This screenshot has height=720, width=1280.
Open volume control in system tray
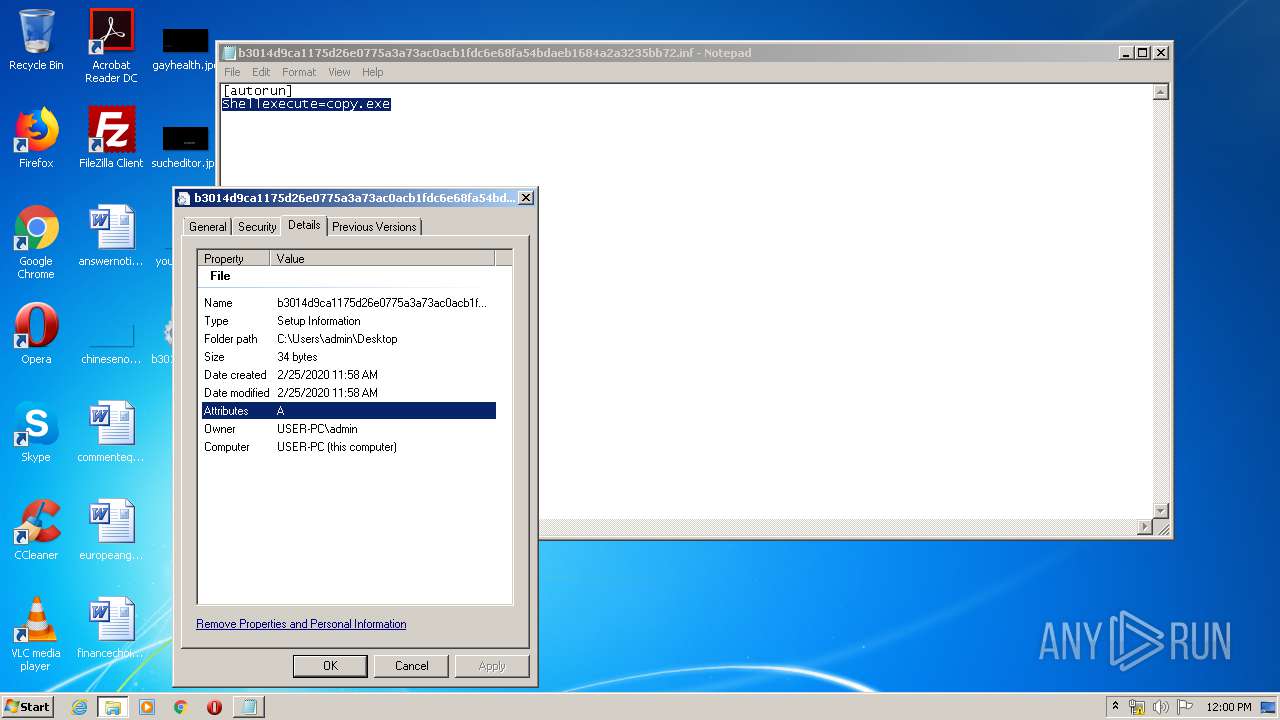[x=1160, y=707]
